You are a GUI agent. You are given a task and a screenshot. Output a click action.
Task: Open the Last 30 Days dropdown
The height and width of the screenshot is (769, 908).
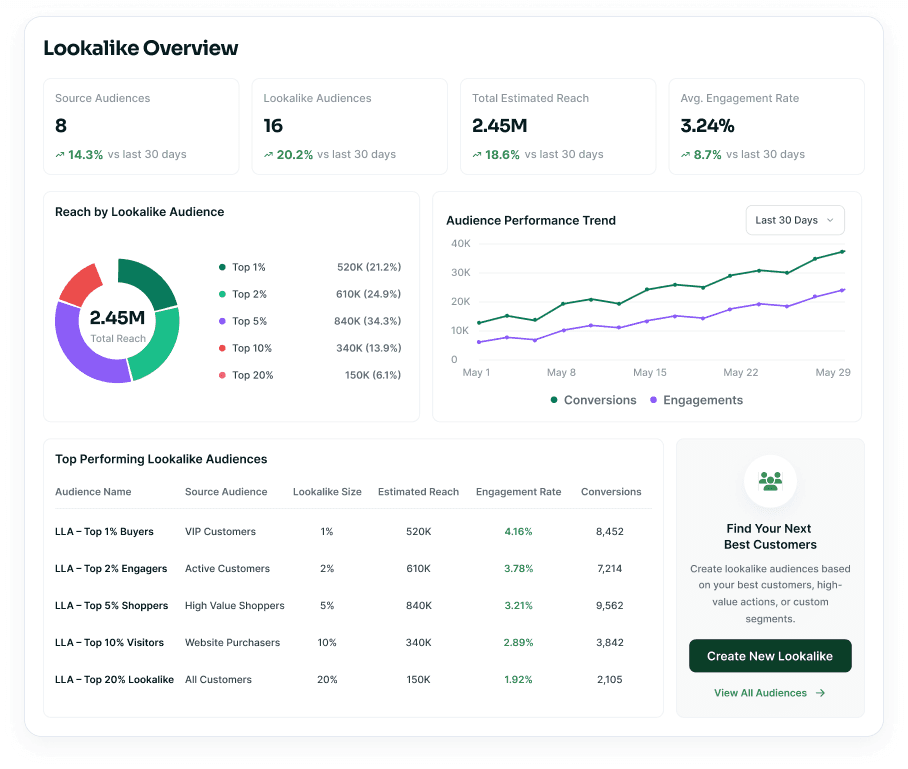coord(795,220)
